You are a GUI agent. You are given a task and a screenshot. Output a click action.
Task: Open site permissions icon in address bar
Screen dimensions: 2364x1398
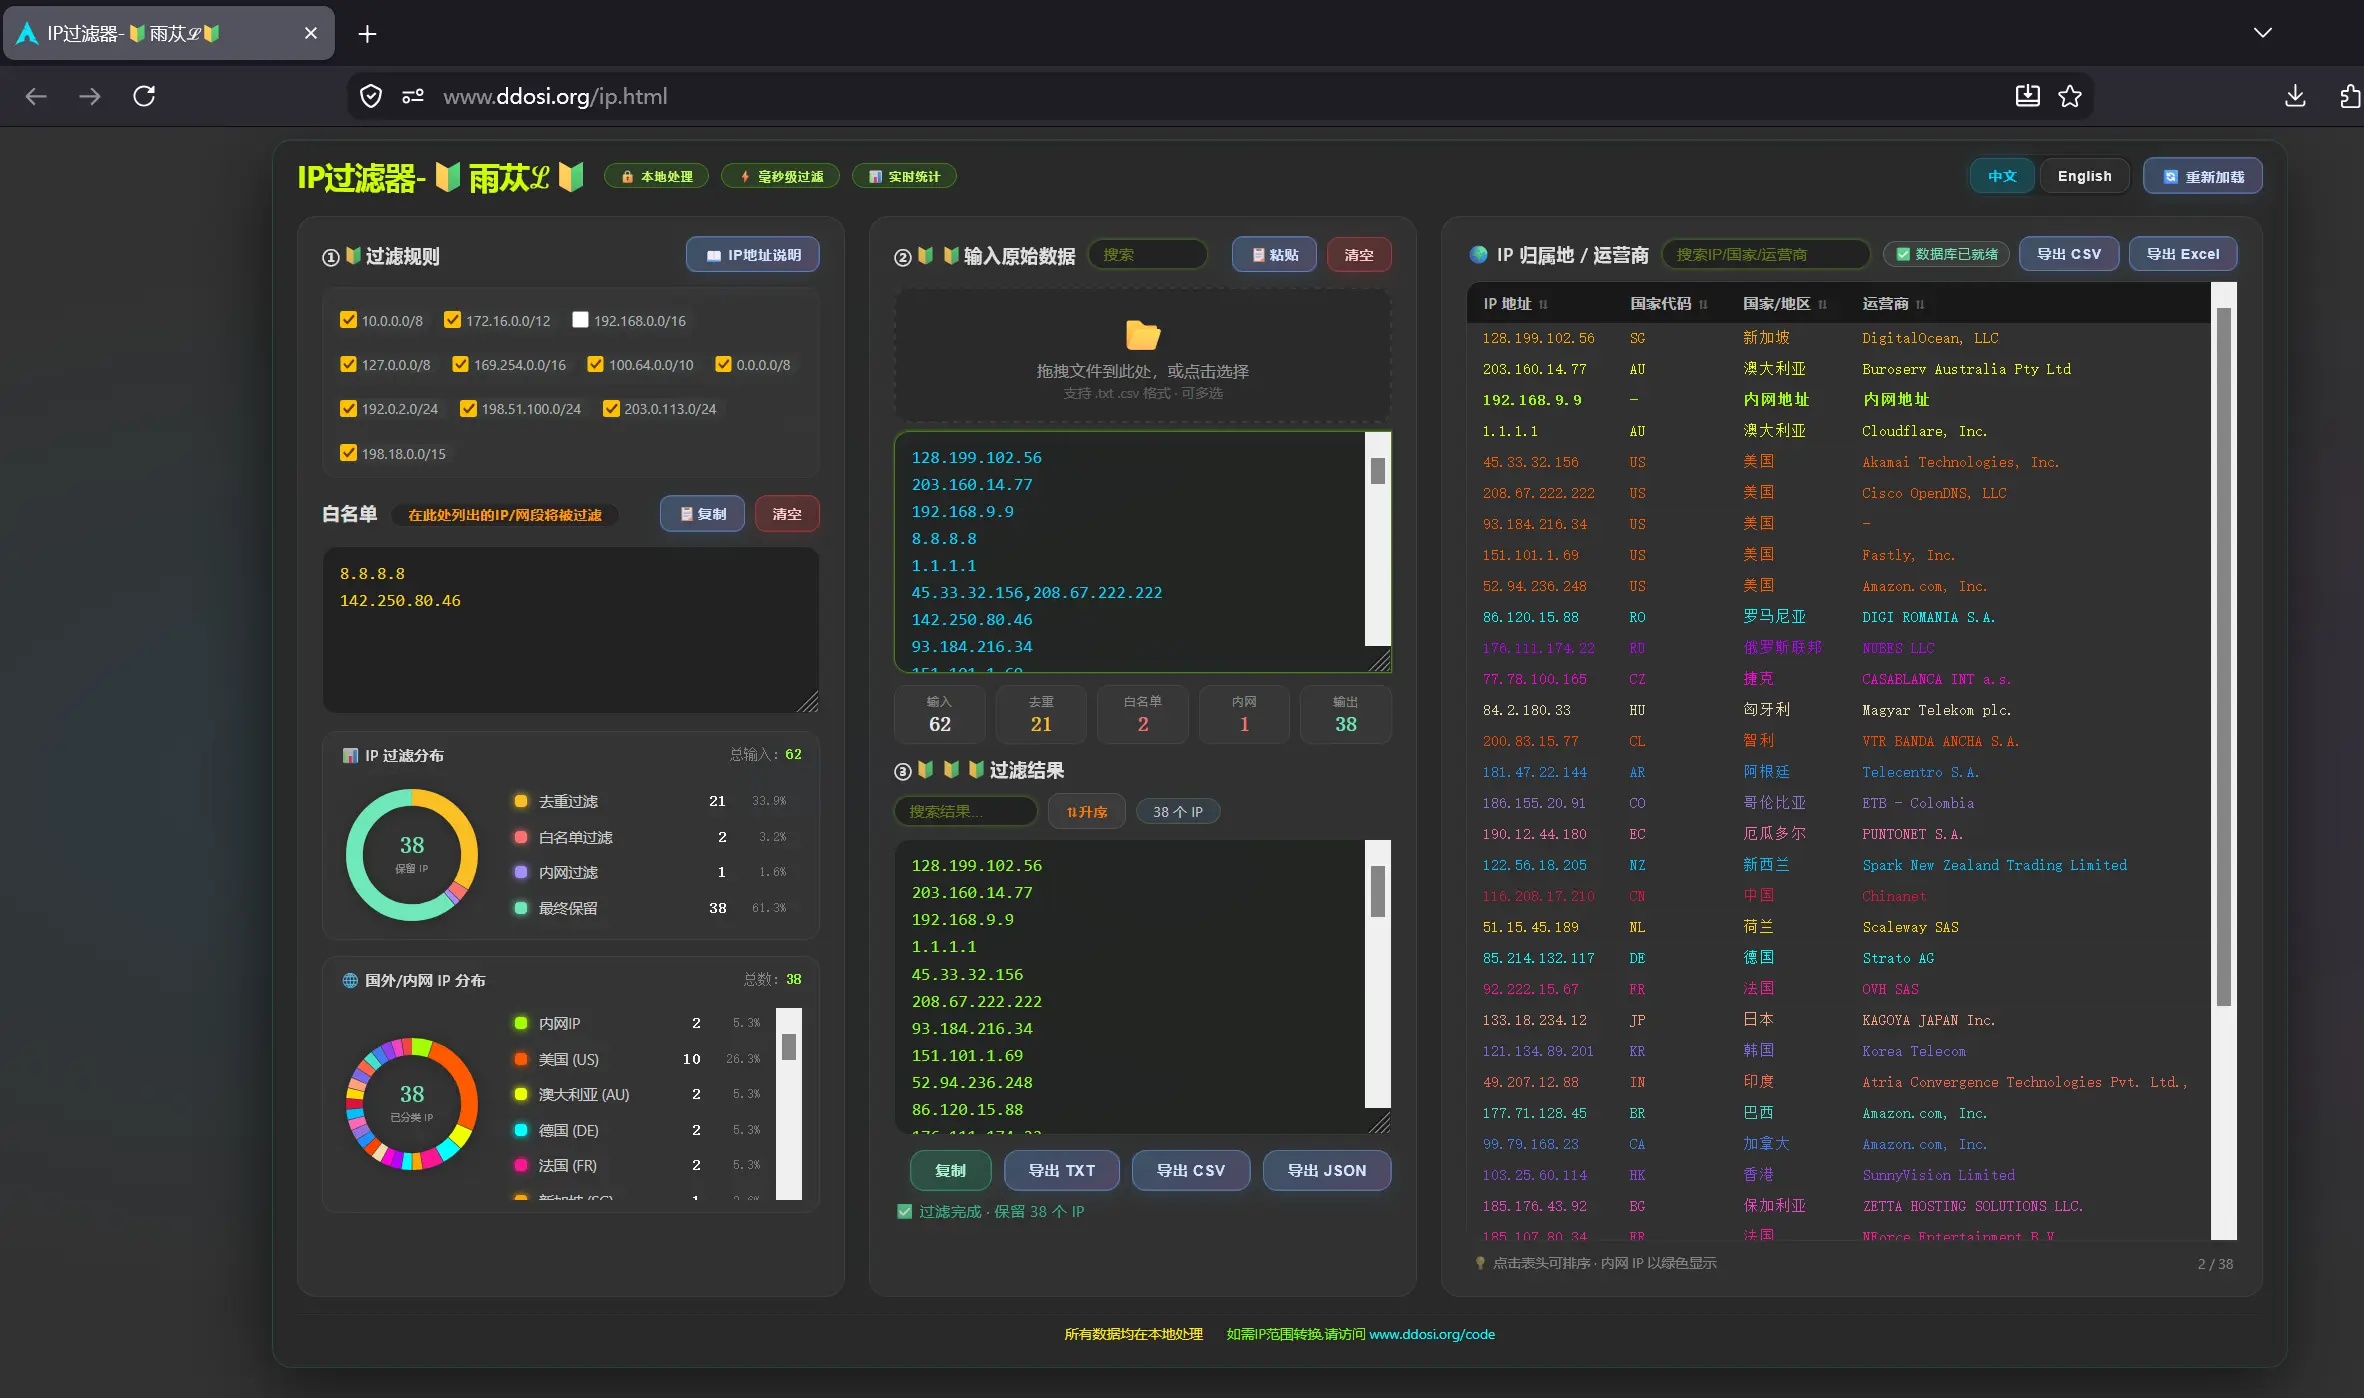coord(413,96)
